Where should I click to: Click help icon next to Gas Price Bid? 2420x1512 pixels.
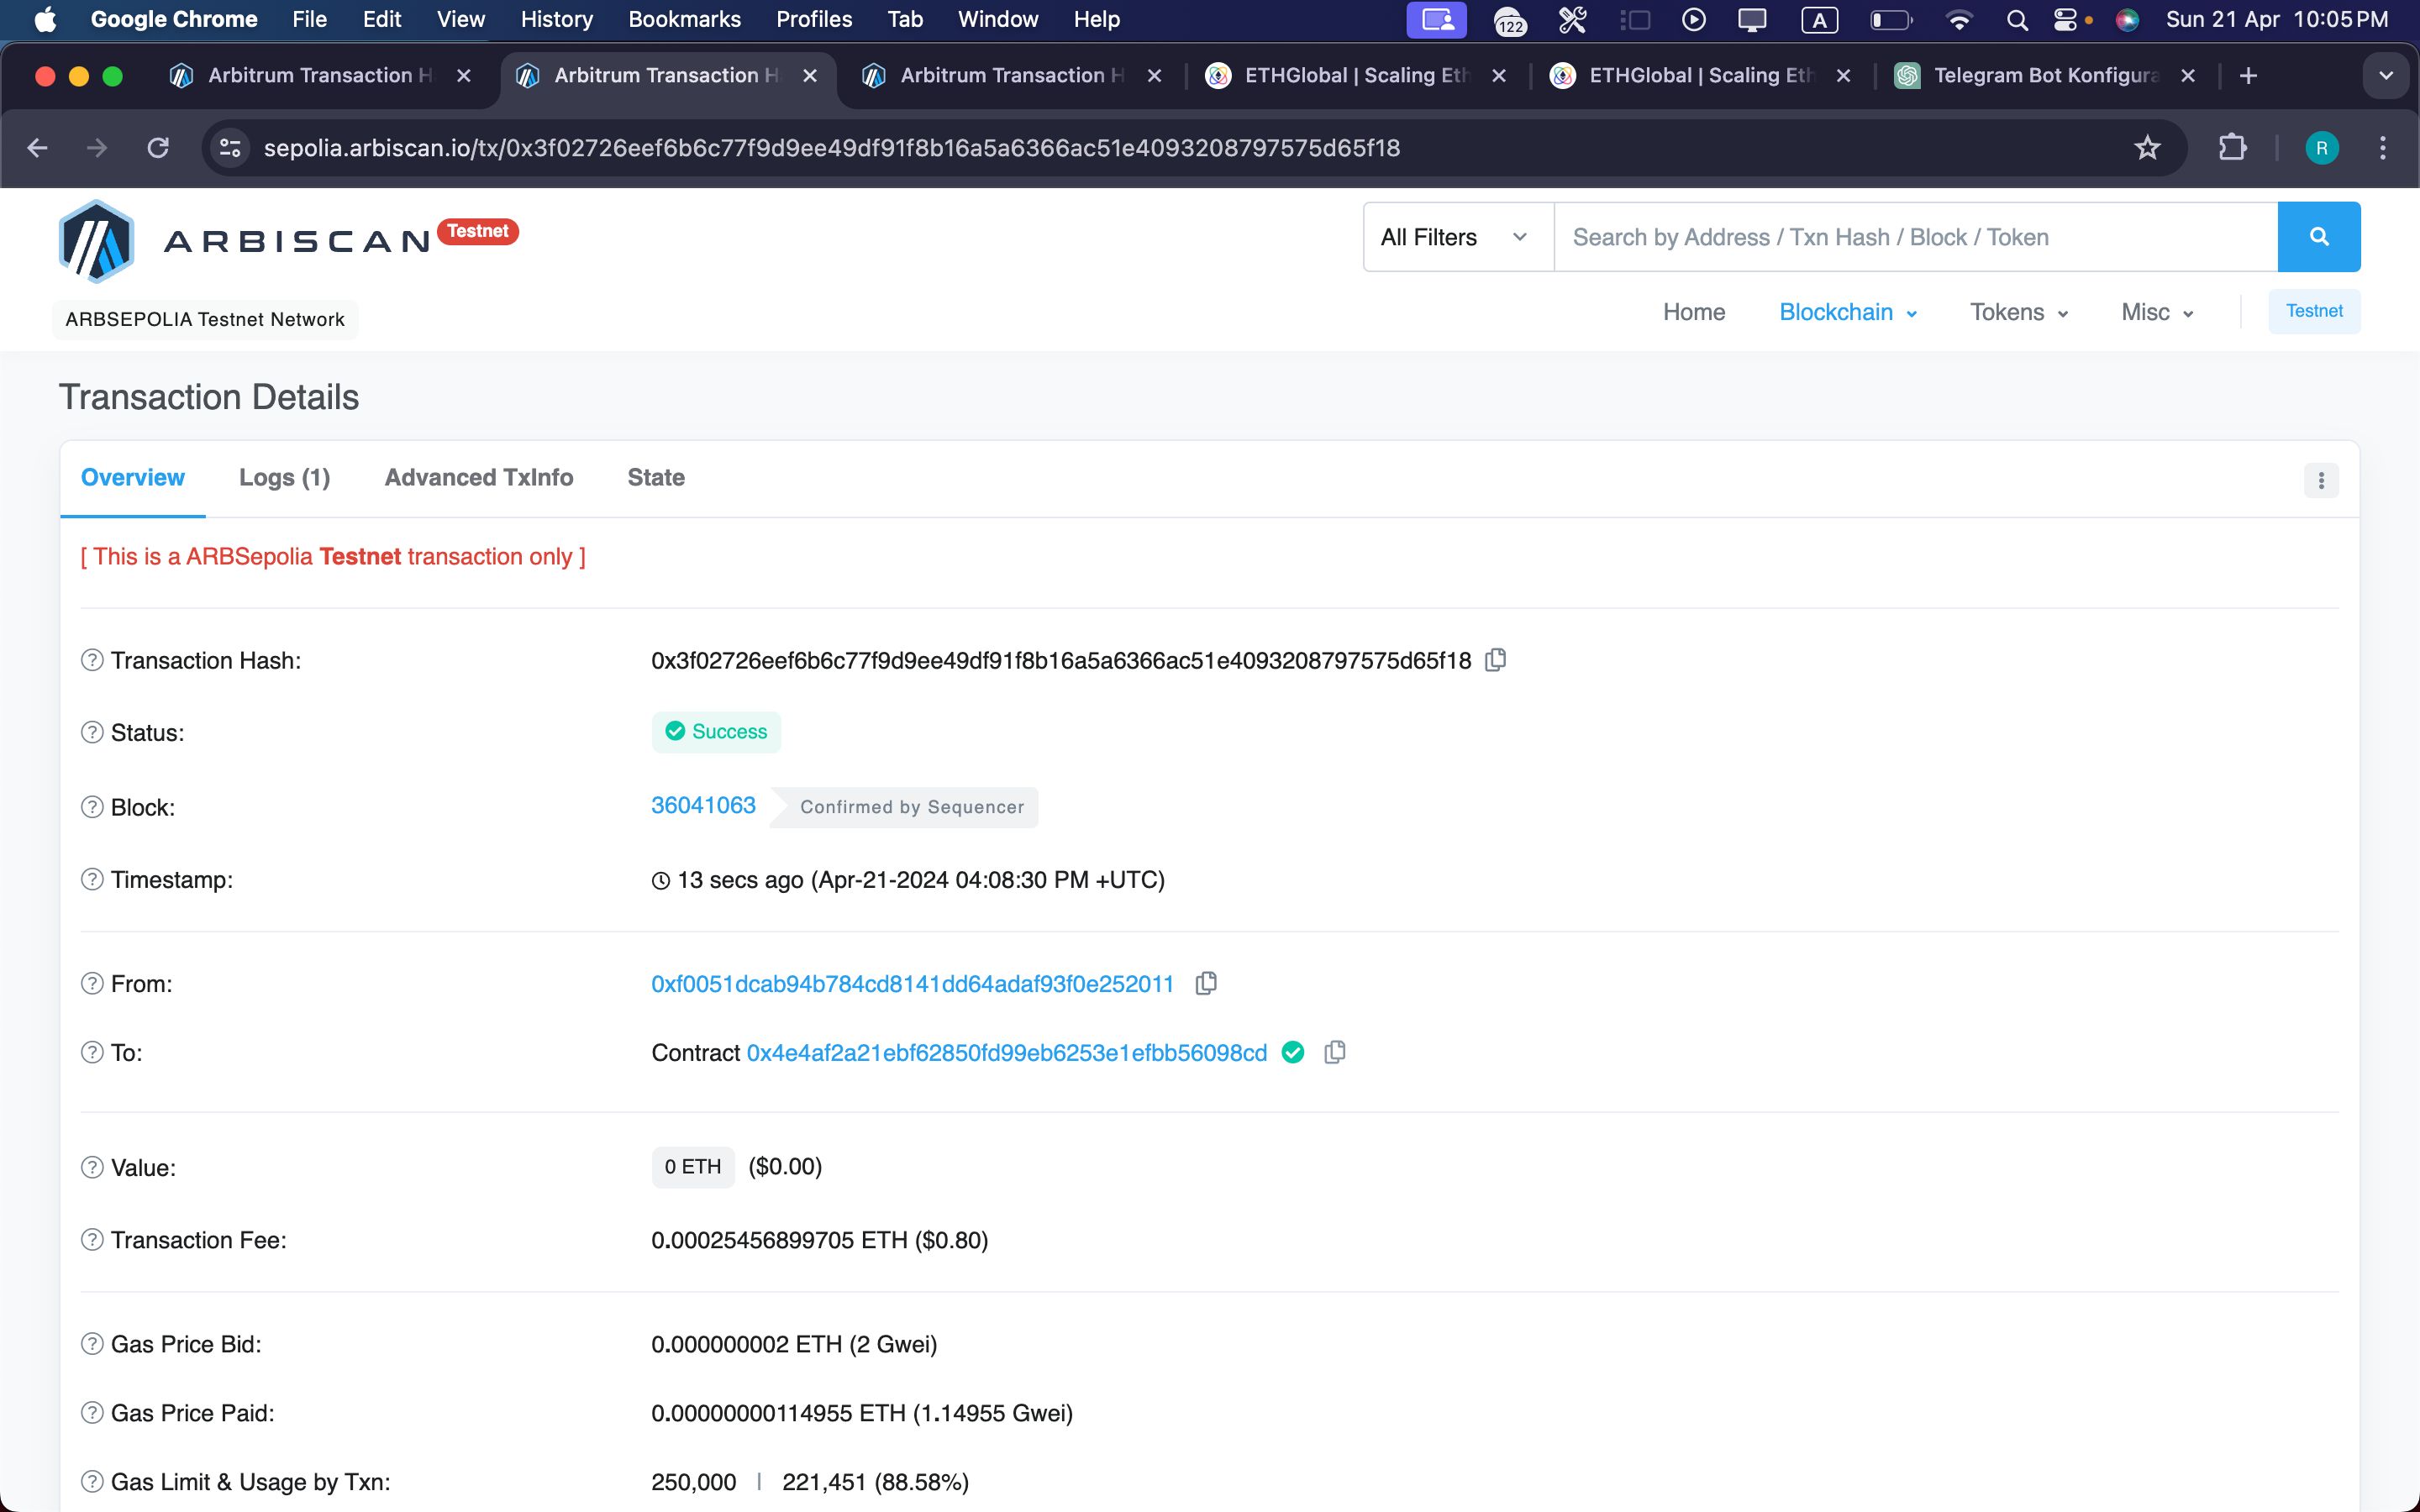(92, 1344)
